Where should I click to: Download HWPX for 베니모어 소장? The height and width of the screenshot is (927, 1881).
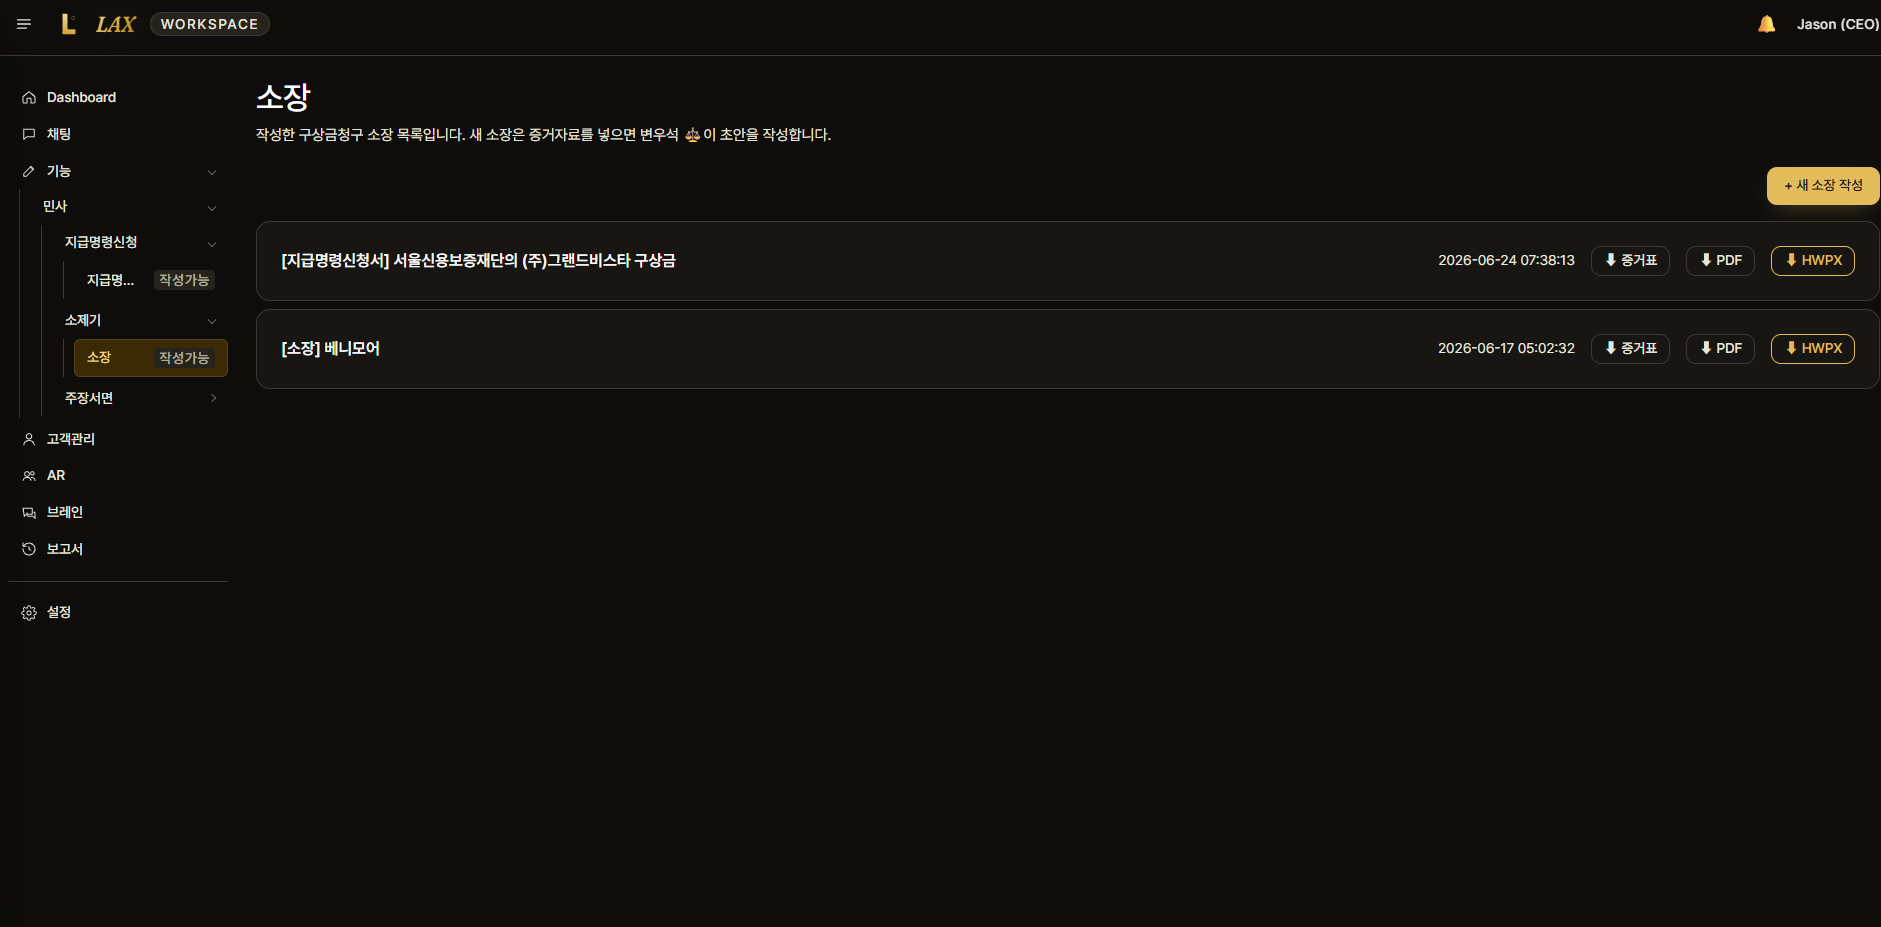[x=1812, y=349]
